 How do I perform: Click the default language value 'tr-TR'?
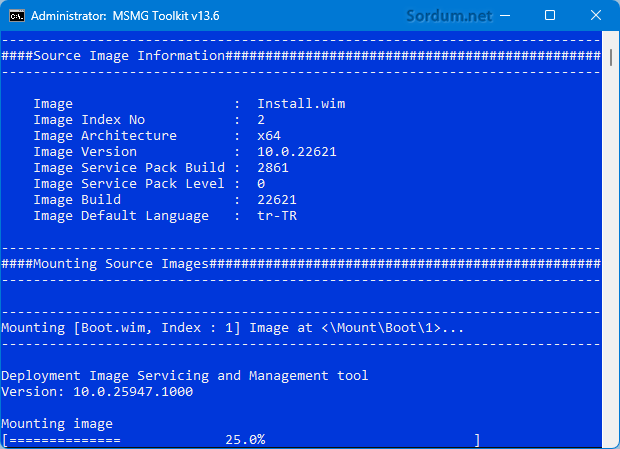click(x=277, y=215)
